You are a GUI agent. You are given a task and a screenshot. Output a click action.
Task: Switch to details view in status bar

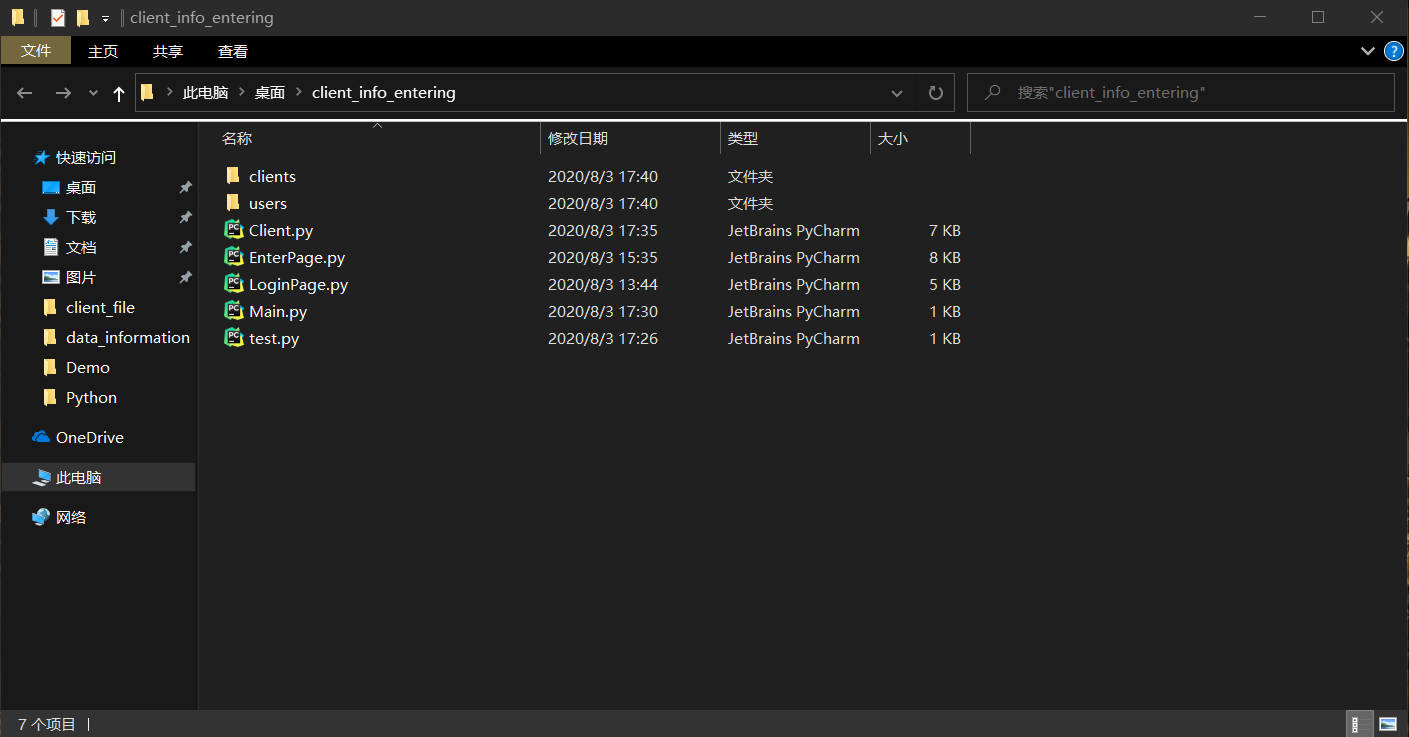(x=1360, y=724)
